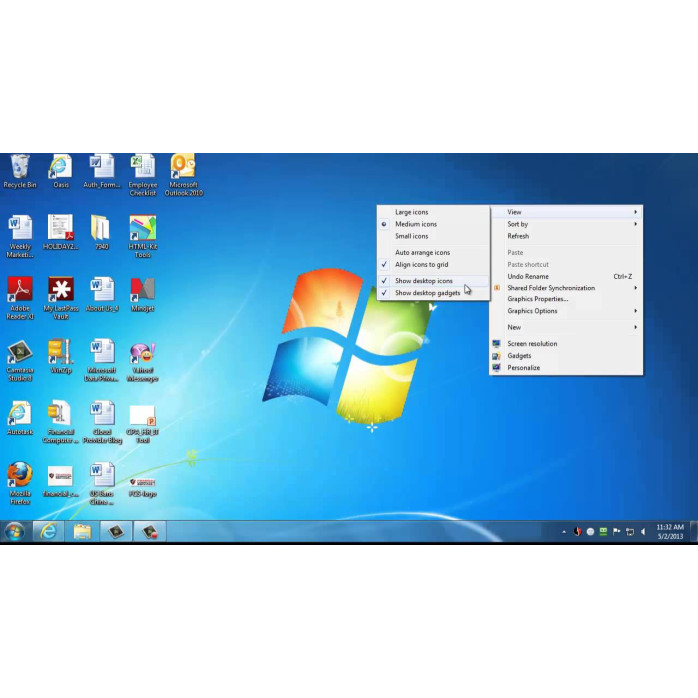The height and width of the screenshot is (698, 698).
Task: Toggle Align icons to grid option
Action: 433,264
